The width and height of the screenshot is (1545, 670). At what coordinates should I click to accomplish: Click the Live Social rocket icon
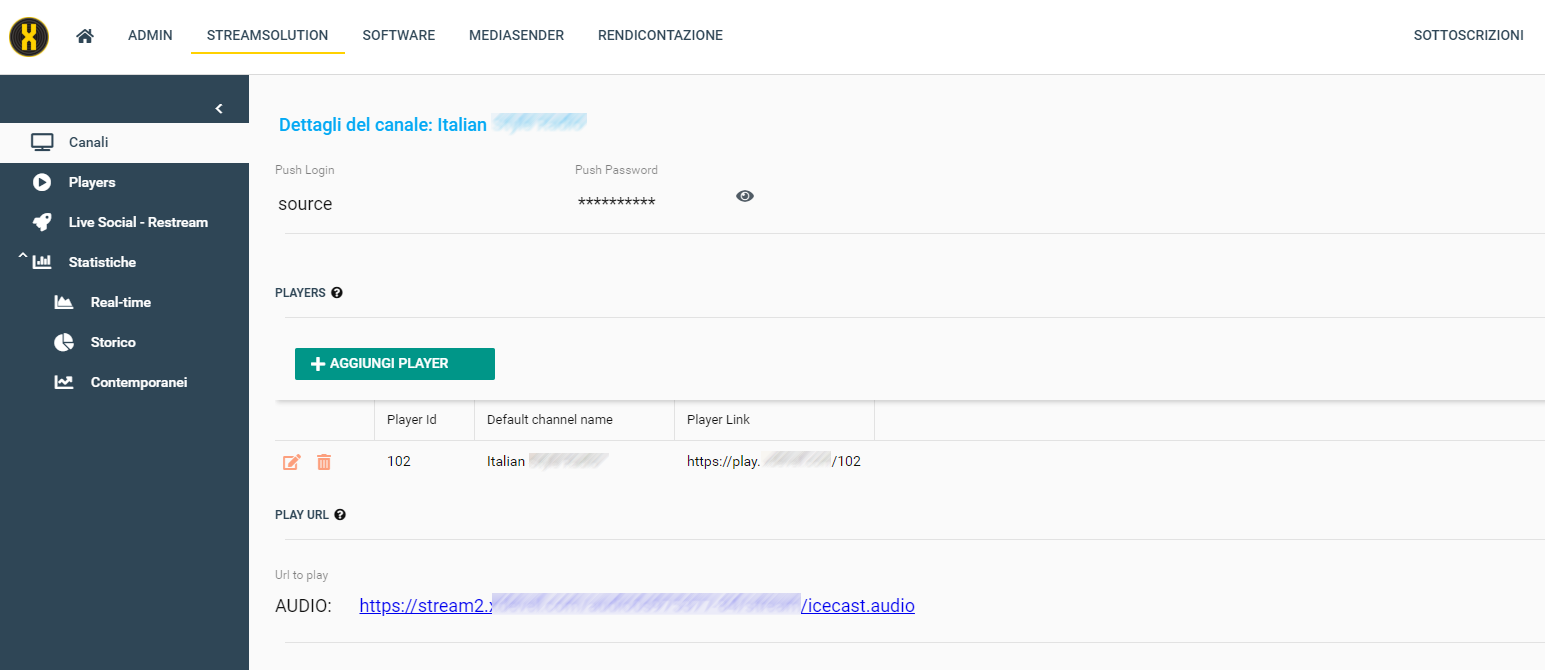click(x=42, y=222)
